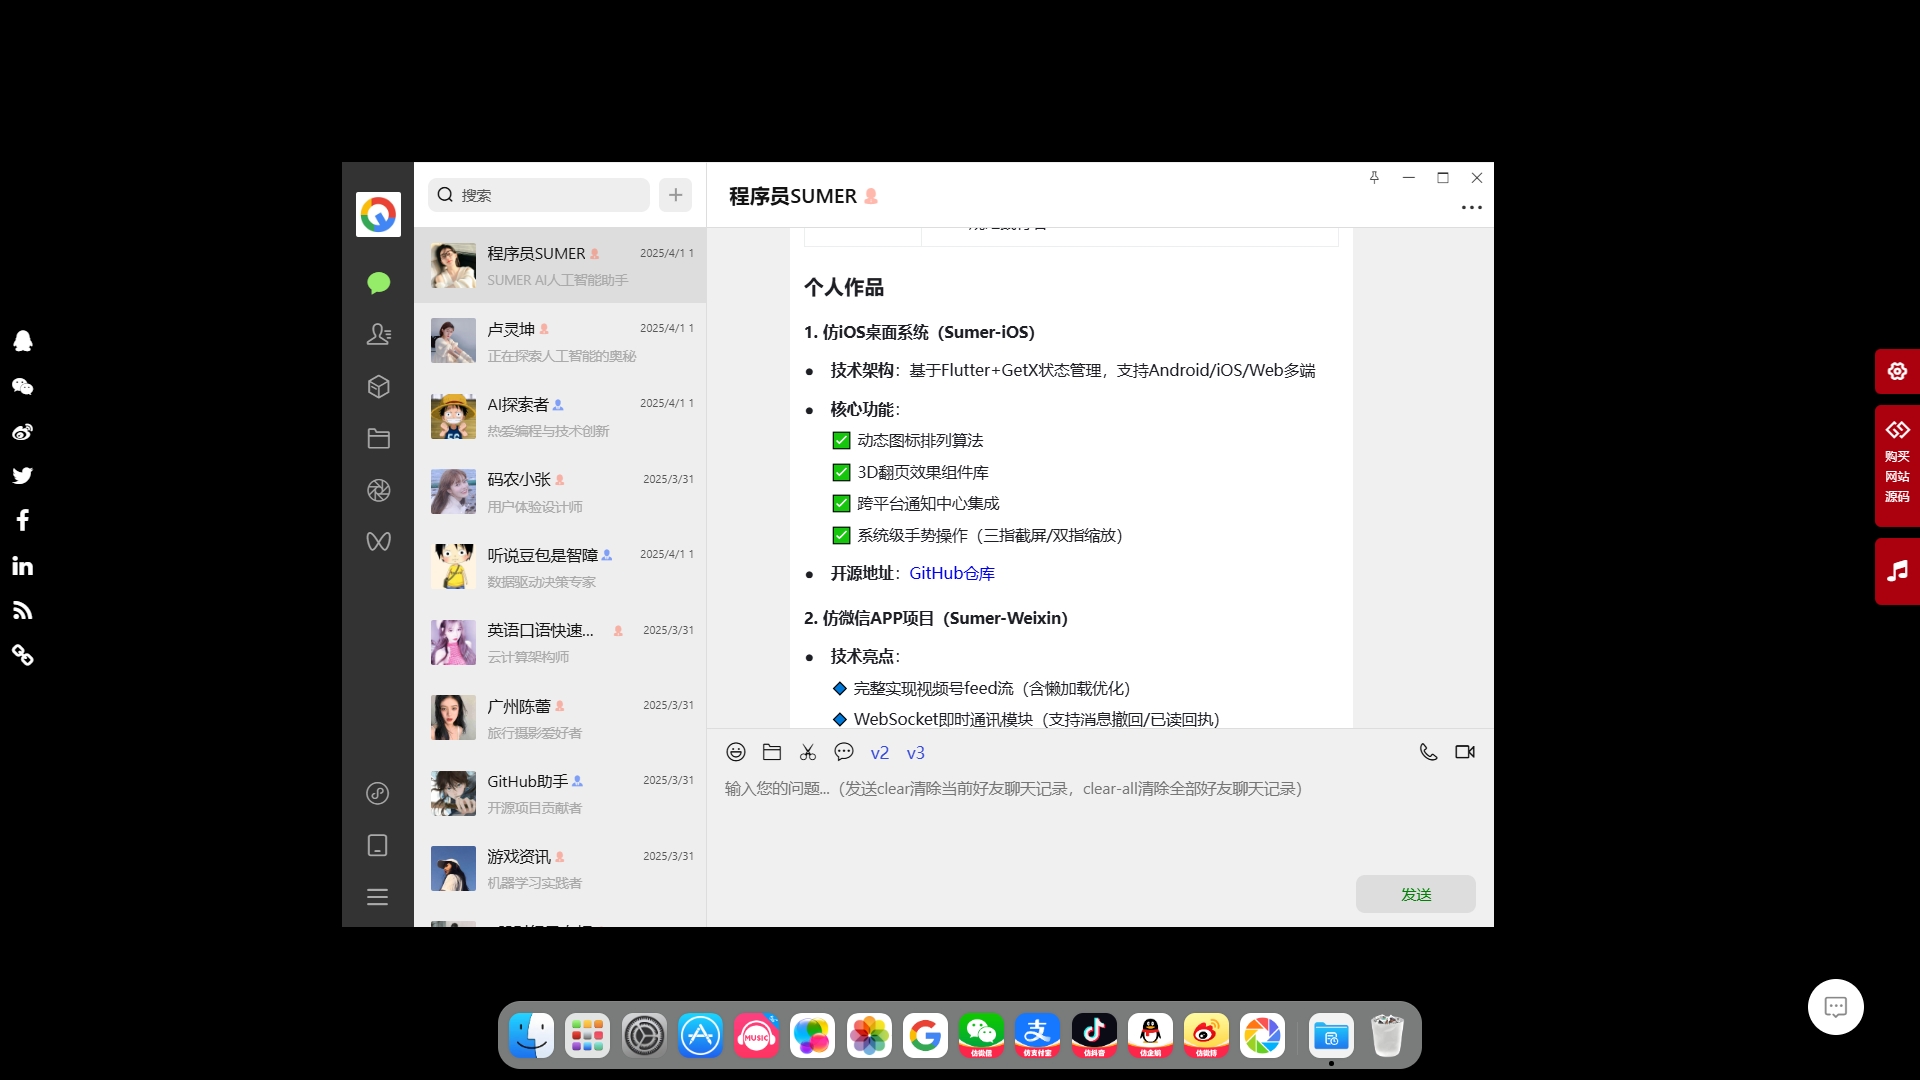Screen dimensions: 1920x1080
Task: Click the scissors screenshot icon
Action: tap(808, 752)
